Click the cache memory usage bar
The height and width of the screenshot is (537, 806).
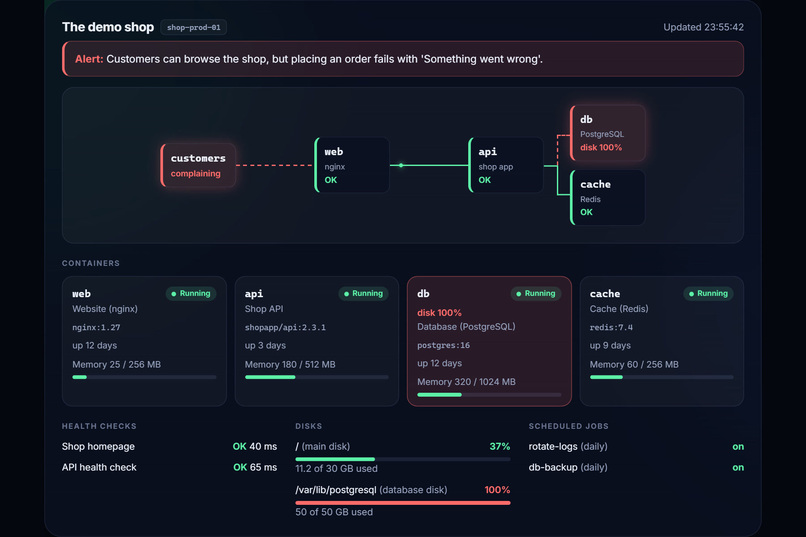(662, 377)
